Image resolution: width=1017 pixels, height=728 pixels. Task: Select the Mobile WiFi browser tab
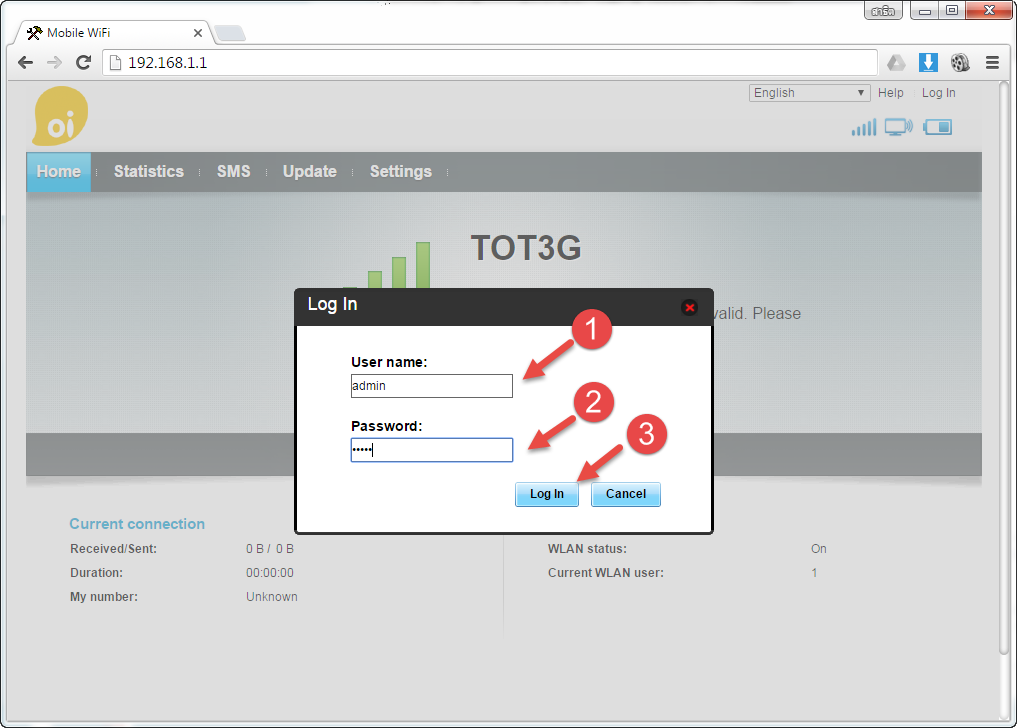pos(114,32)
